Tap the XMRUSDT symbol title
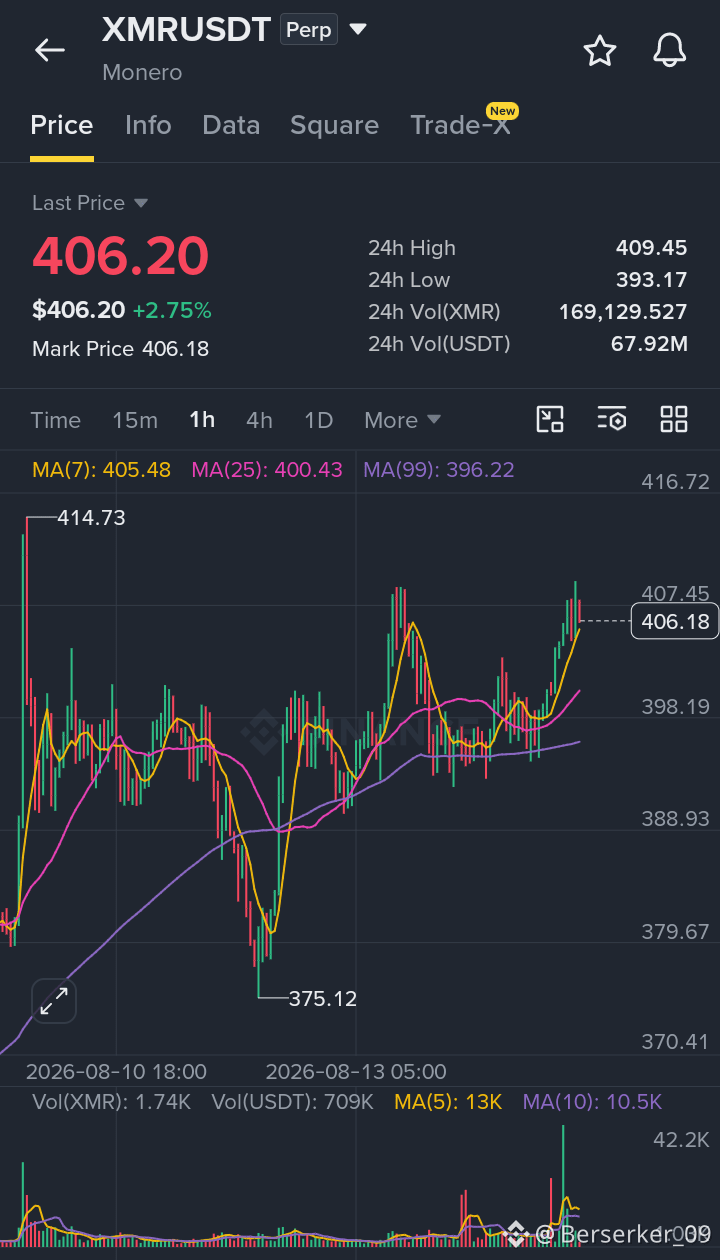This screenshot has height=1260, width=720. (186, 30)
